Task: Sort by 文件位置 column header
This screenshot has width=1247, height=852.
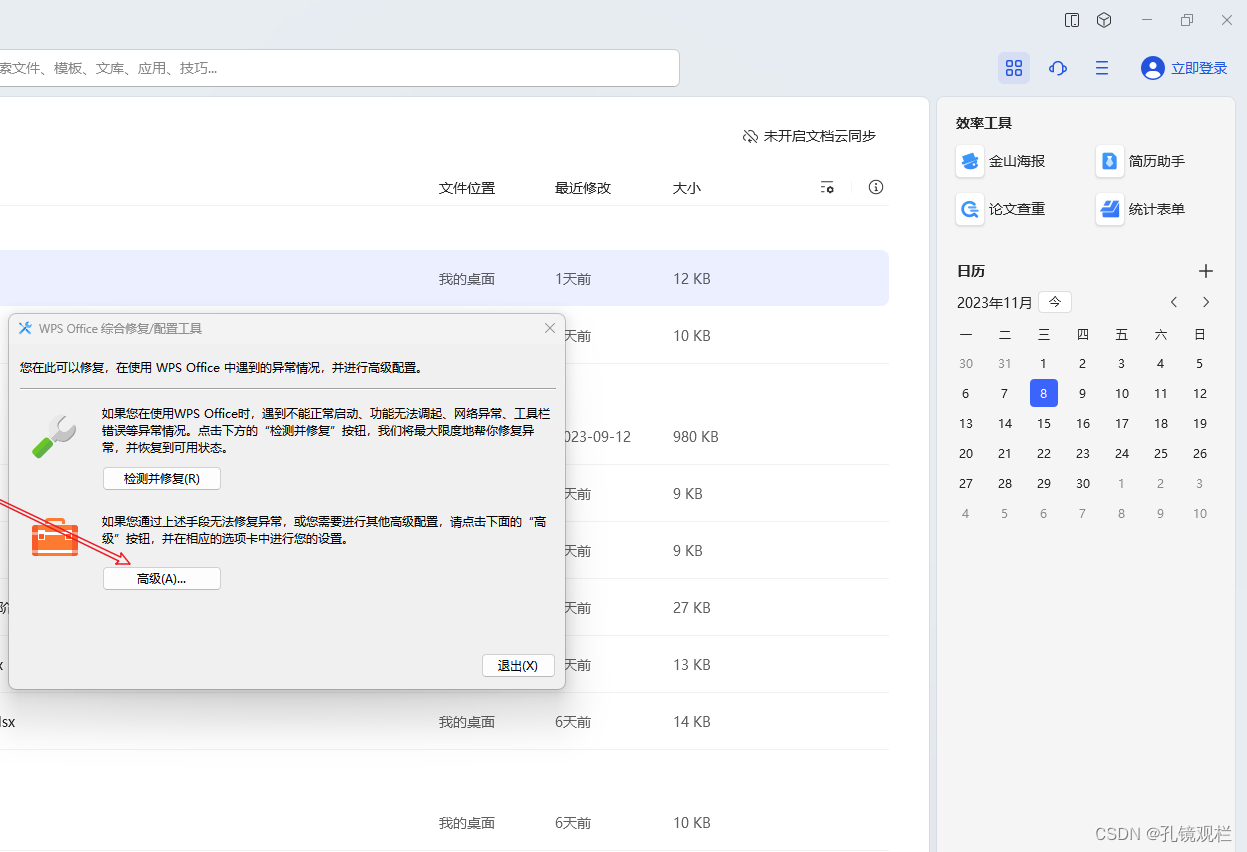Action: 467,188
